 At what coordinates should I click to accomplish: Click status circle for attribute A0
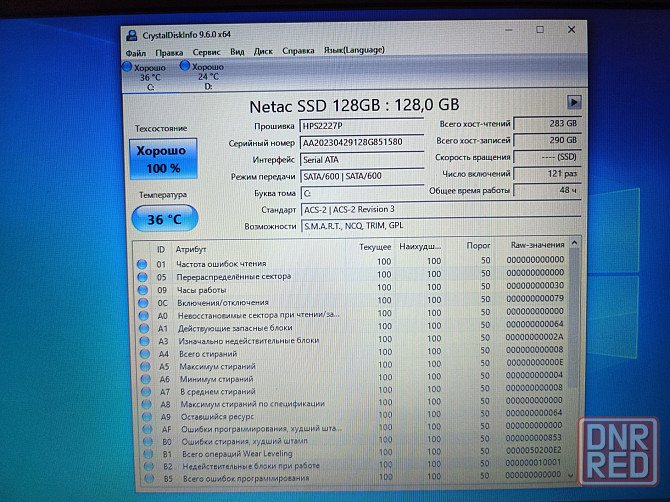pos(144,316)
